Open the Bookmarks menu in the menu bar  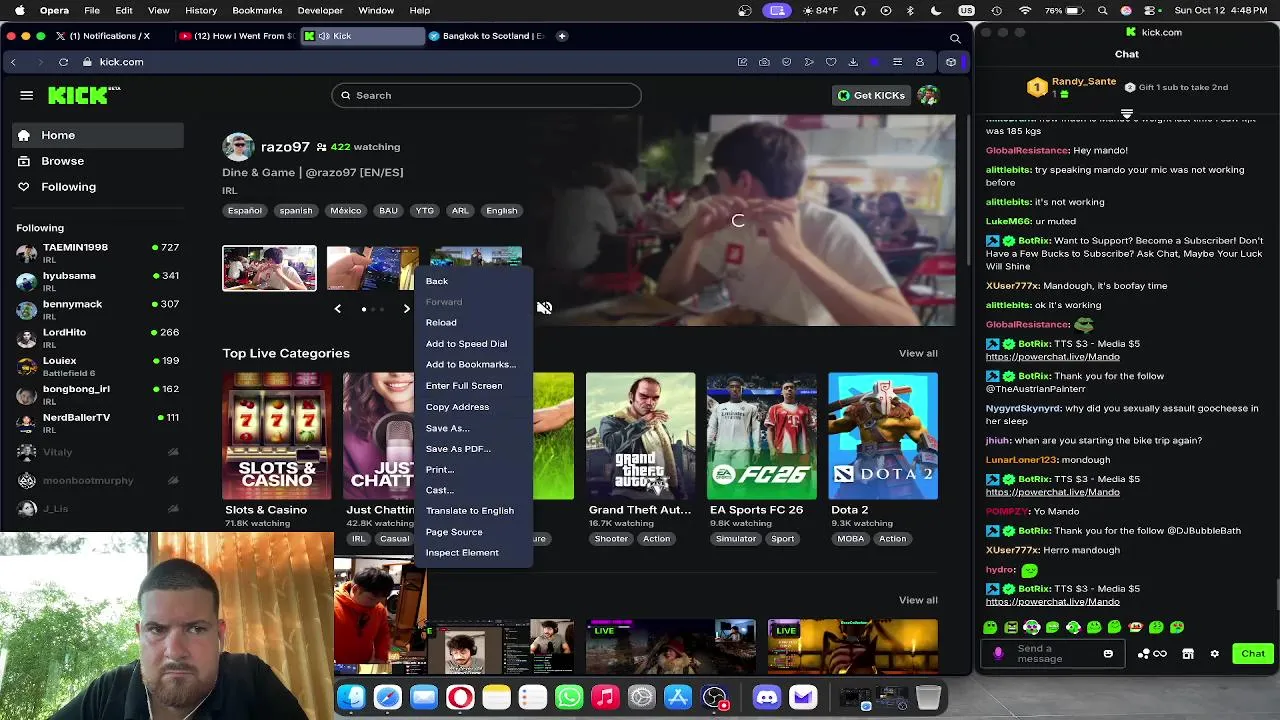click(x=257, y=10)
